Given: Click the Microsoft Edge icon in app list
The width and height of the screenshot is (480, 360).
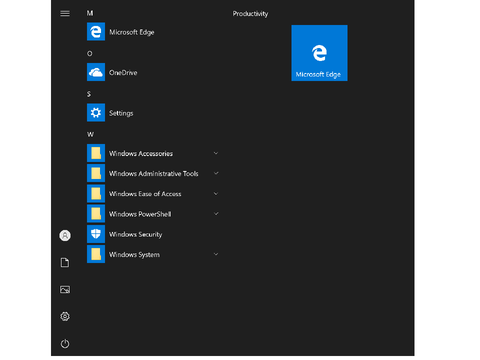Looking at the screenshot, I should tap(96, 32).
